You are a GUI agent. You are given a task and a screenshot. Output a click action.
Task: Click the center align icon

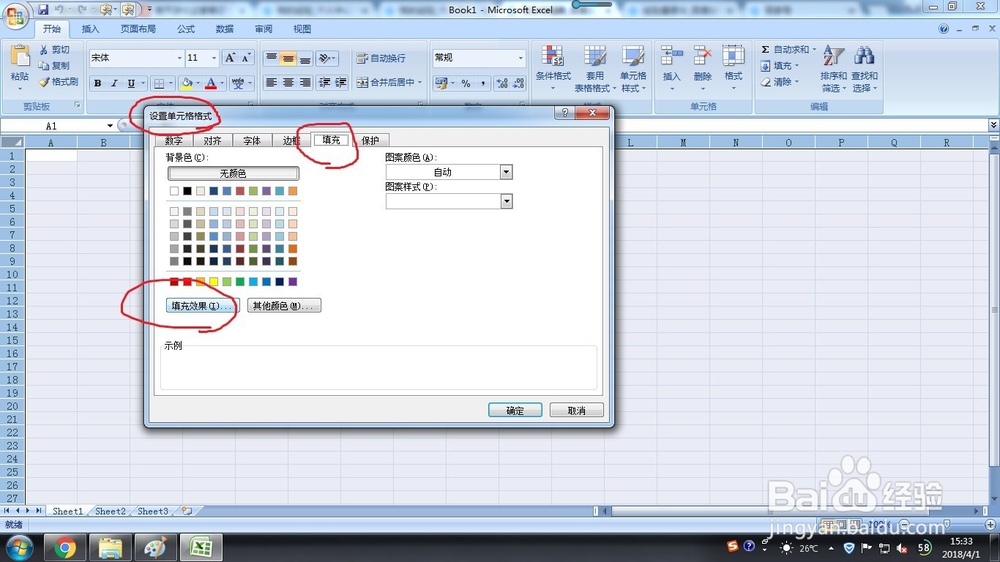288,82
